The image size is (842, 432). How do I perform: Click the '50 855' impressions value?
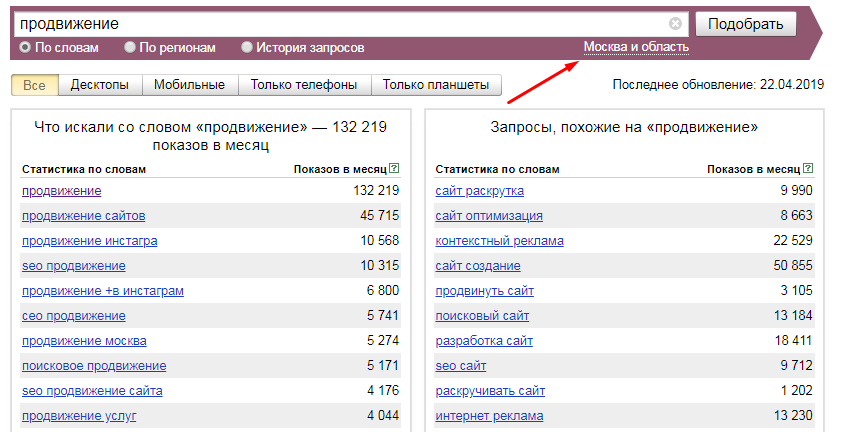pos(793,265)
